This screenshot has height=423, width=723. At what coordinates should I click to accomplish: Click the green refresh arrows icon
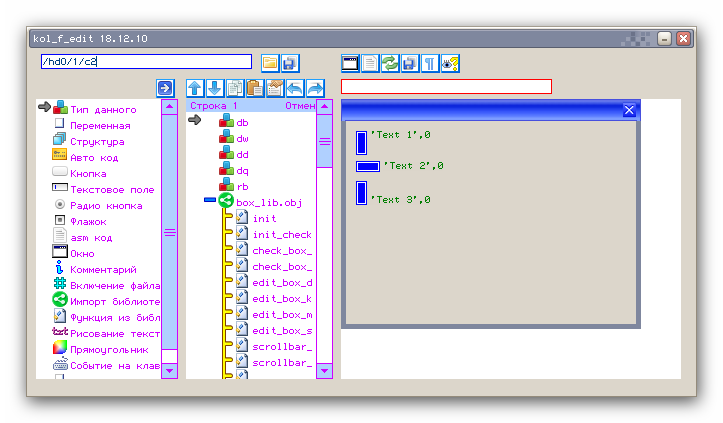(390, 63)
